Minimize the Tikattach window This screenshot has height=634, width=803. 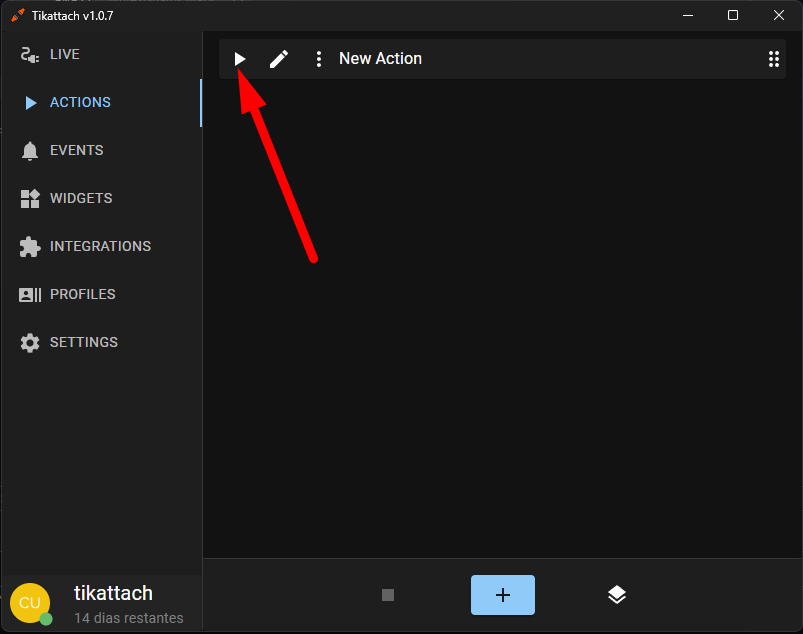[x=688, y=15]
